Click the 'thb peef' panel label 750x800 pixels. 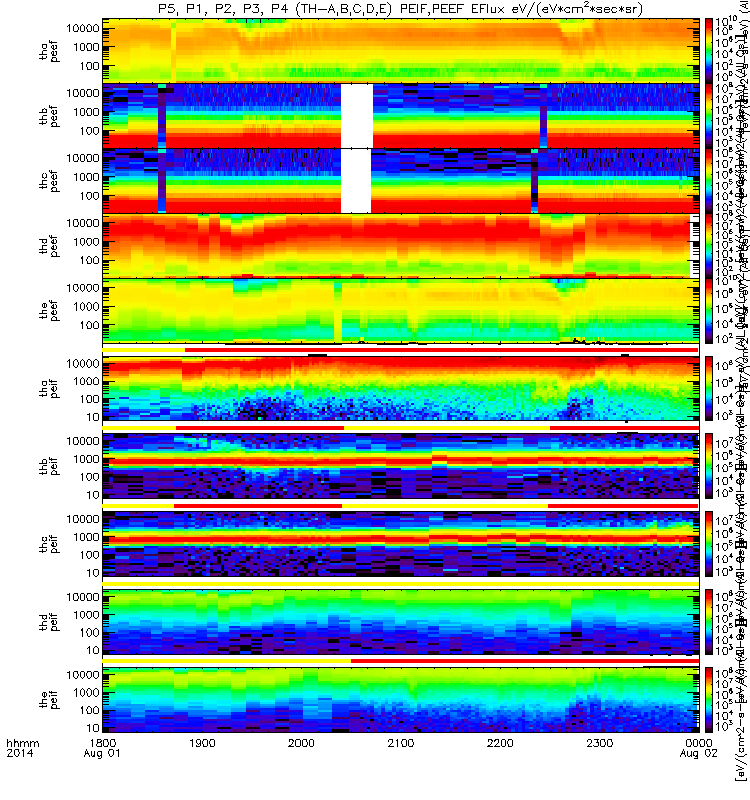[x=49, y=116]
